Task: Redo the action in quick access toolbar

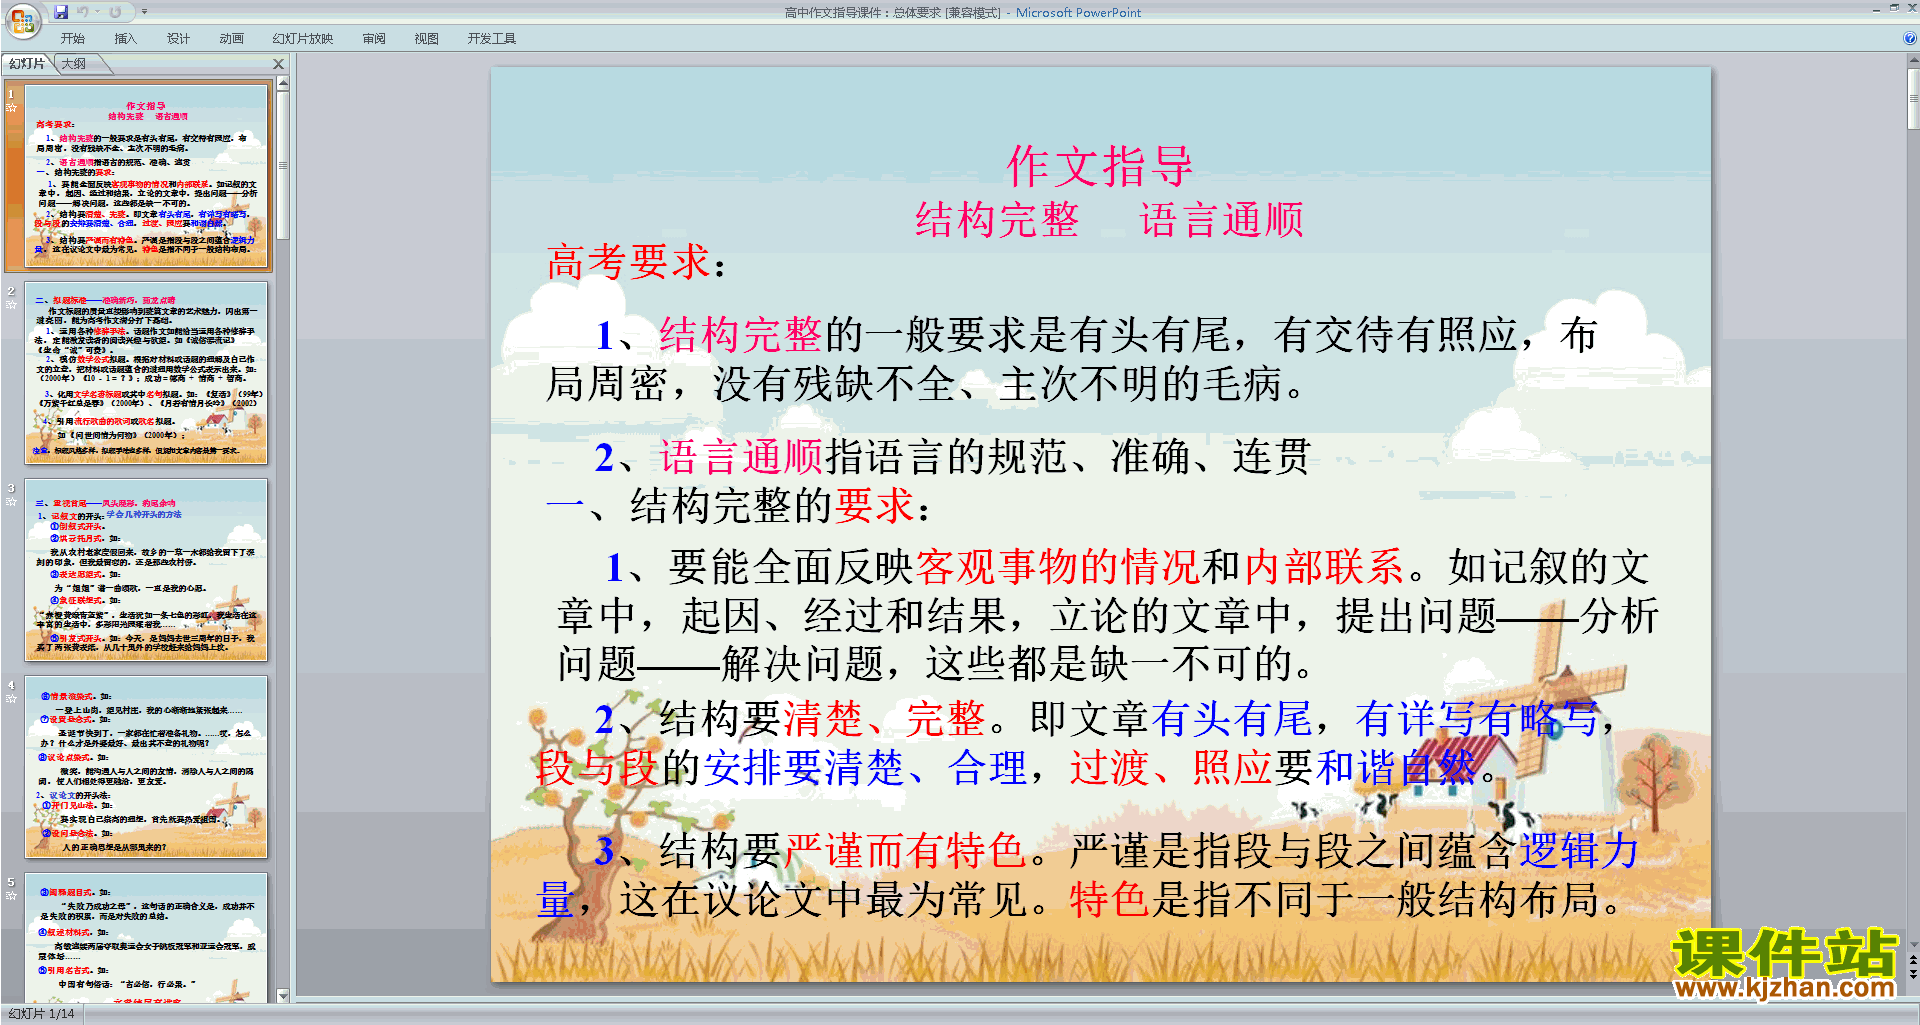Action: coord(115,12)
